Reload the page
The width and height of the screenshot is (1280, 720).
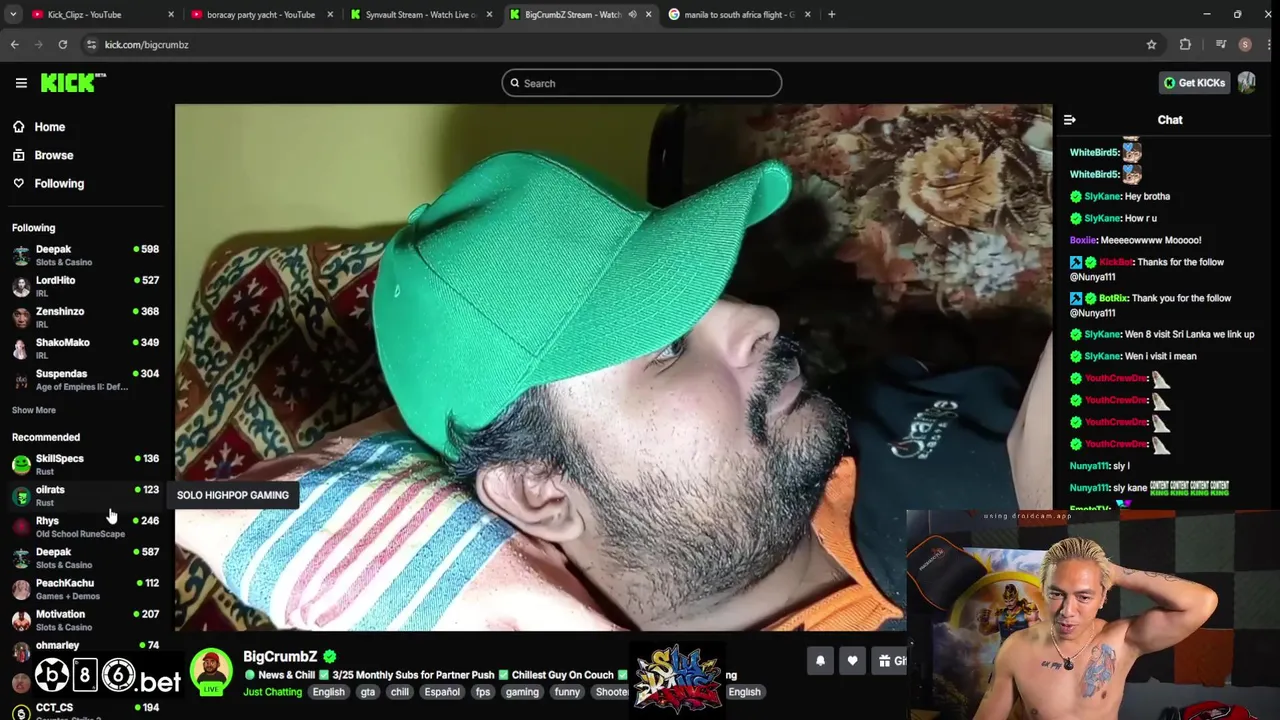coord(62,44)
